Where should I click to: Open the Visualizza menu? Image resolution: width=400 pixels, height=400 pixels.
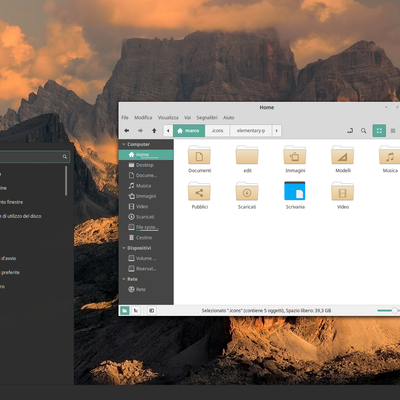[168, 117]
